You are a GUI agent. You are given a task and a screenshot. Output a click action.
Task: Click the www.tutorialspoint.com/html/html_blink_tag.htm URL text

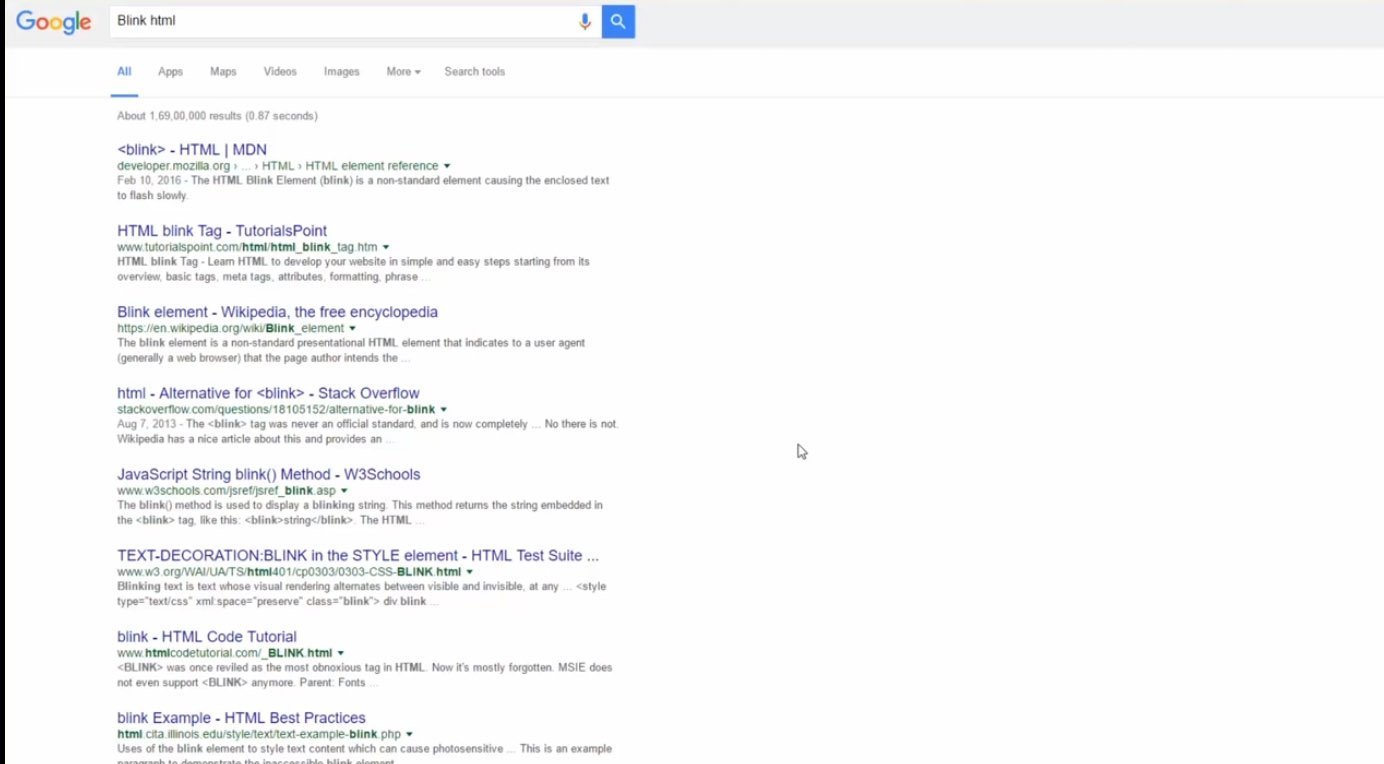pos(247,247)
